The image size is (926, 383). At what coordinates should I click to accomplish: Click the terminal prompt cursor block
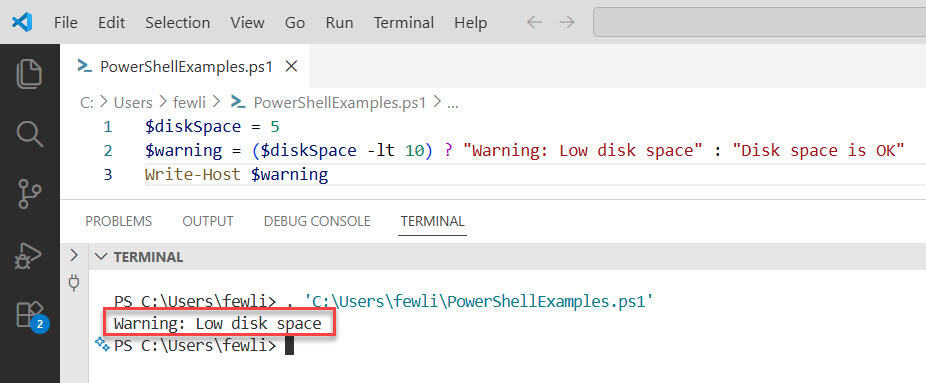(289, 346)
